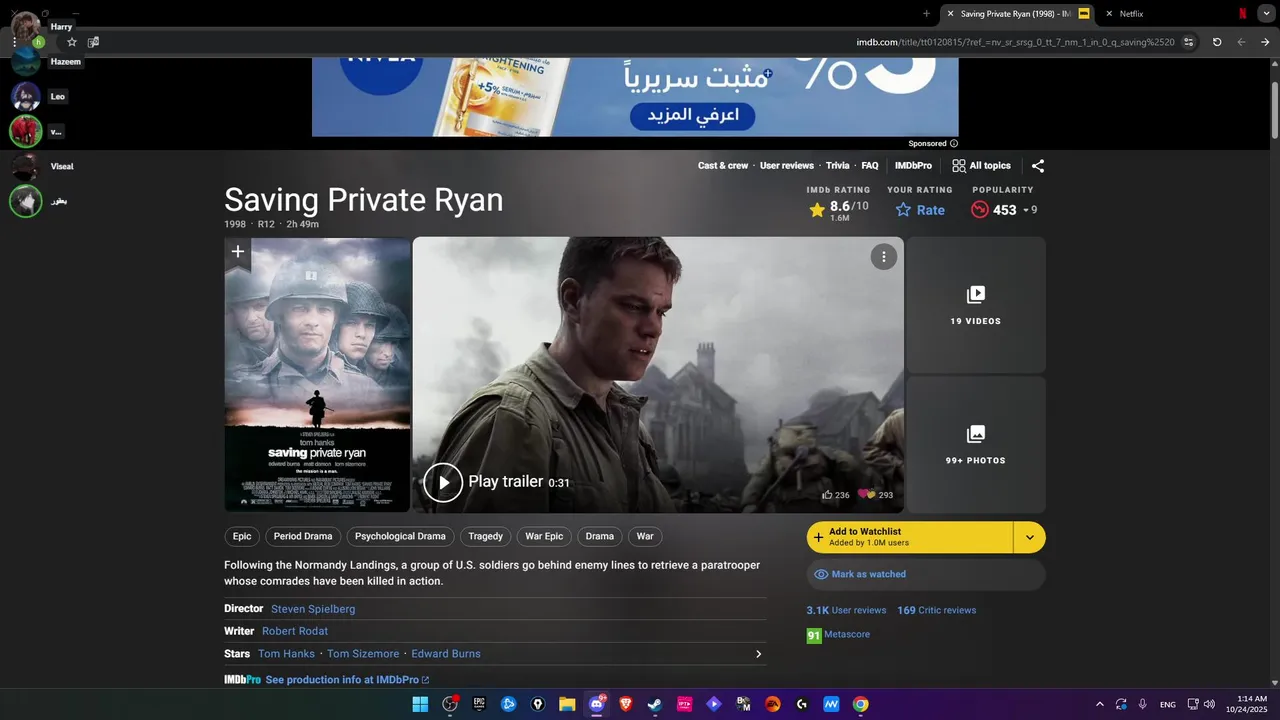The image size is (1280, 720).
Task: Open the trailer's three-dot options menu
Action: (883, 257)
